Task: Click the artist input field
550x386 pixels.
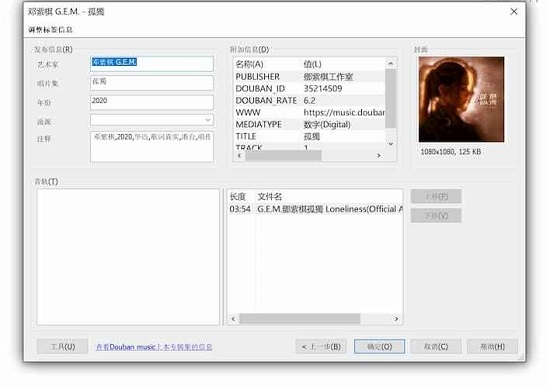Action: tap(152, 64)
